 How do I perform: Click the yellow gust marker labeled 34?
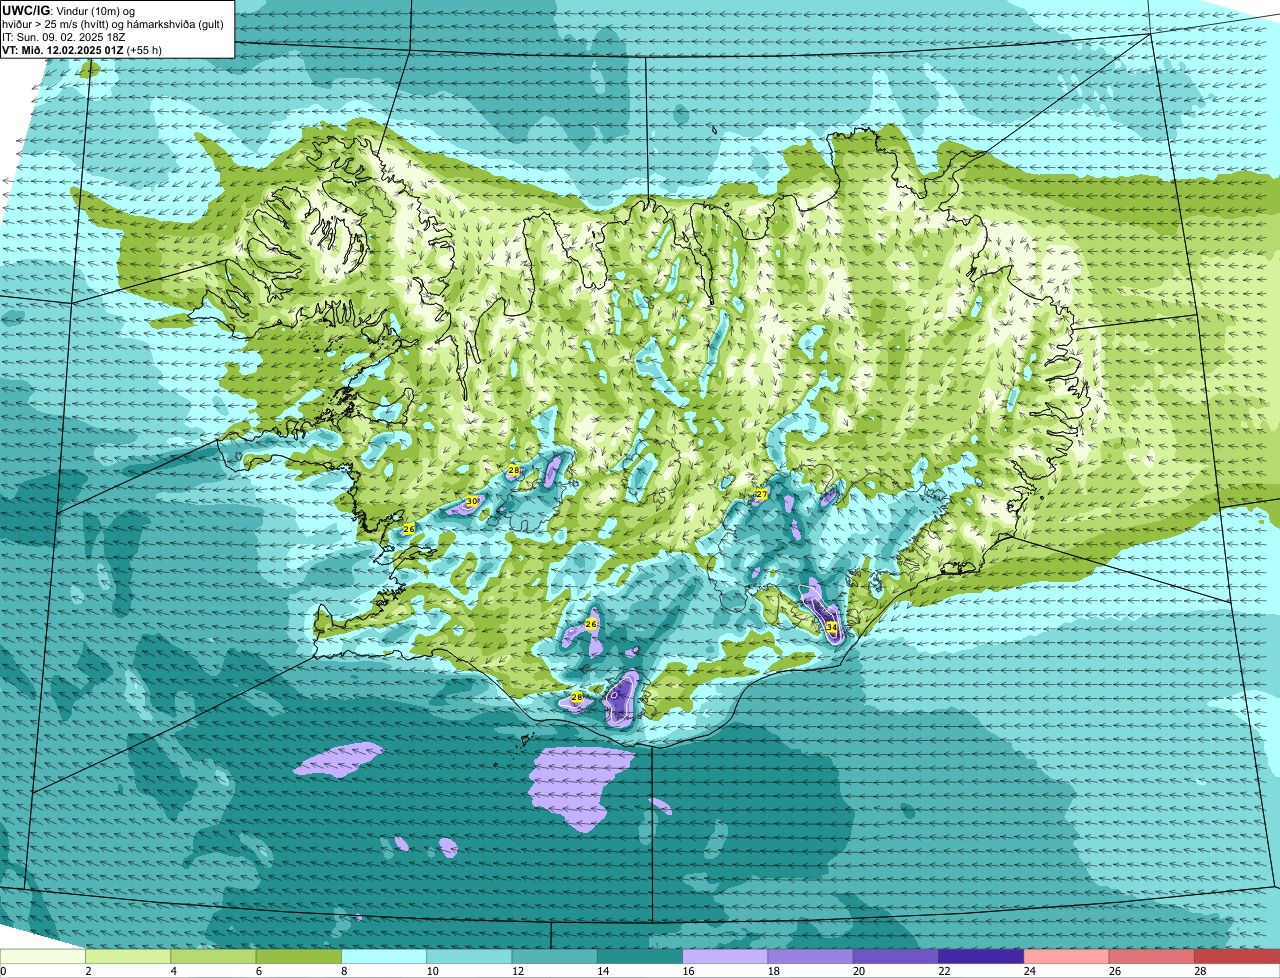coord(832,627)
